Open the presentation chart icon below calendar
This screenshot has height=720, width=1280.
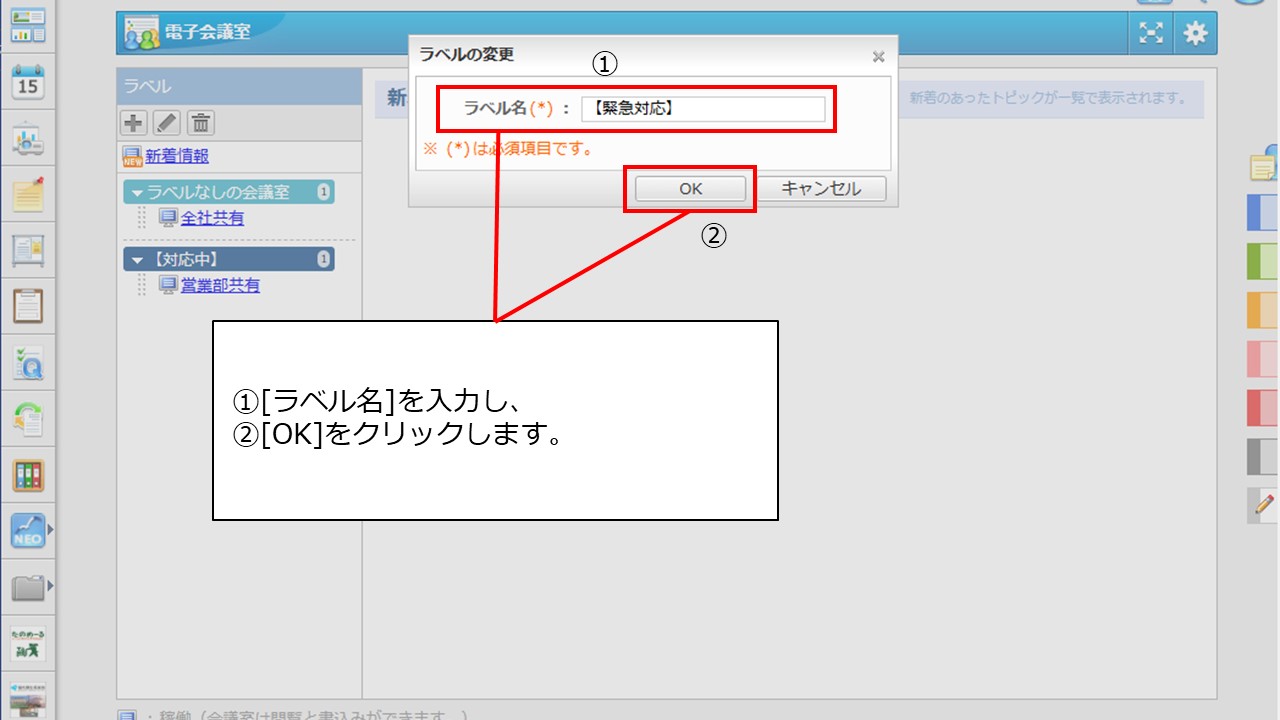pyautogui.click(x=28, y=138)
